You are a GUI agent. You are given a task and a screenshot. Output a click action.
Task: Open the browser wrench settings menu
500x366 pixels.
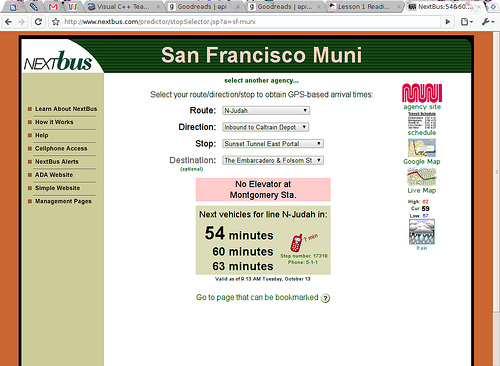point(487,22)
